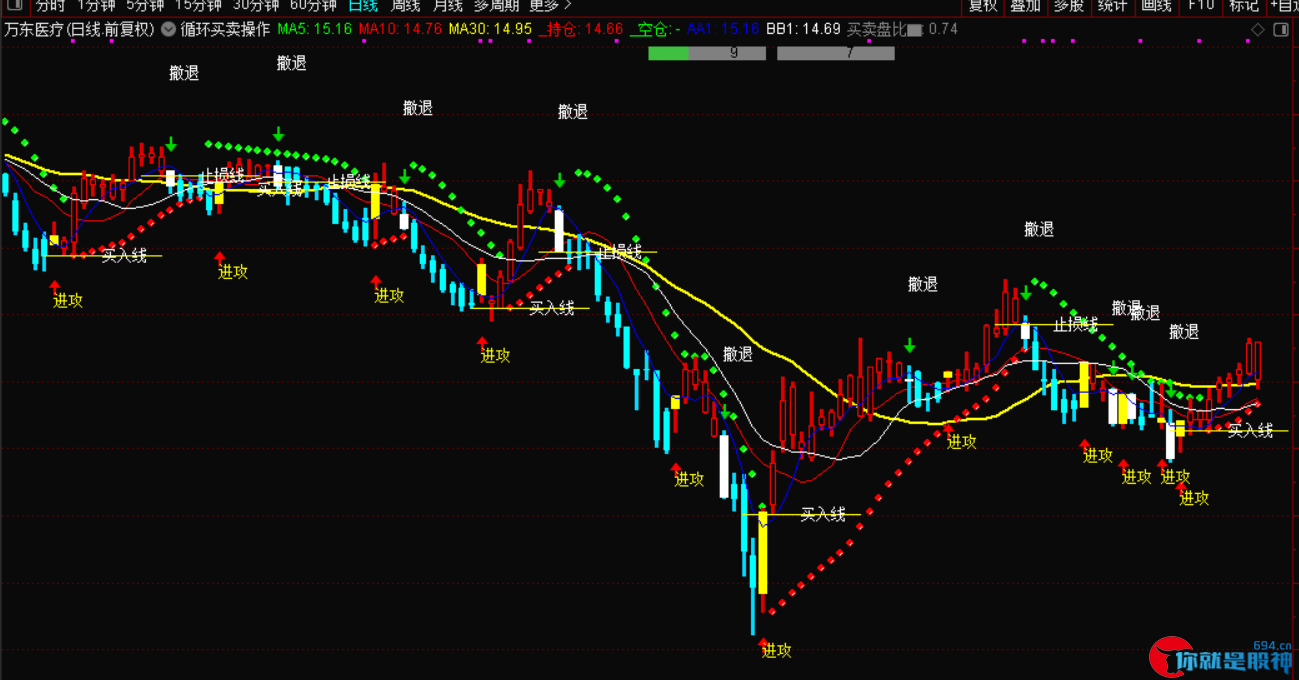Viewport: 1299px width, 680px height.
Task: Click the 持仓: 14.66 value
Action: click(581, 29)
